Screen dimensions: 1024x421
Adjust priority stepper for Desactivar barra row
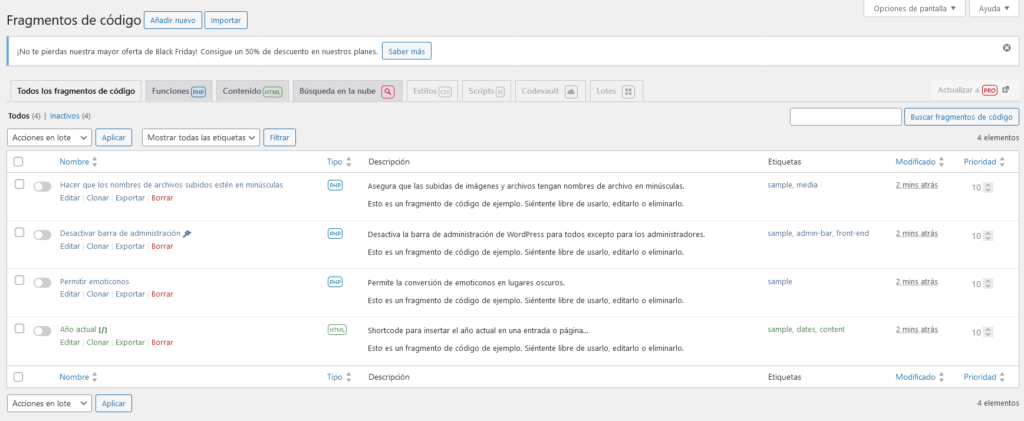point(988,236)
